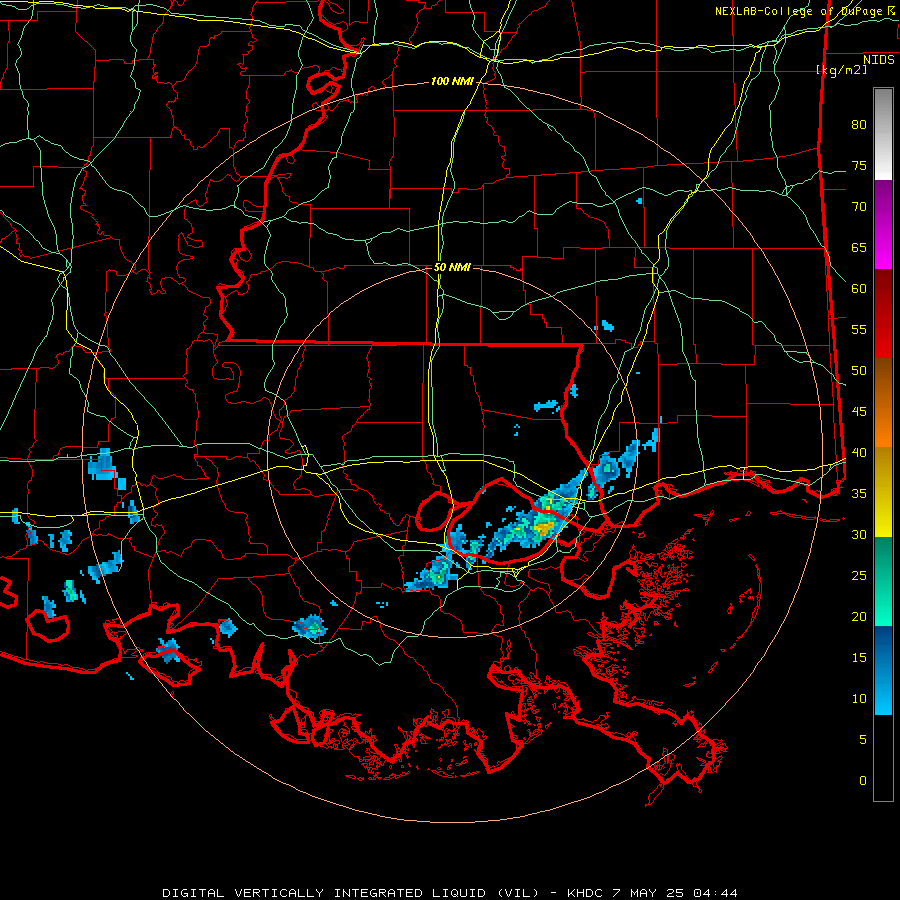Select the 15 value on the scale
The width and height of the screenshot is (900, 900).
pyautogui.click(x=859, y=658)
